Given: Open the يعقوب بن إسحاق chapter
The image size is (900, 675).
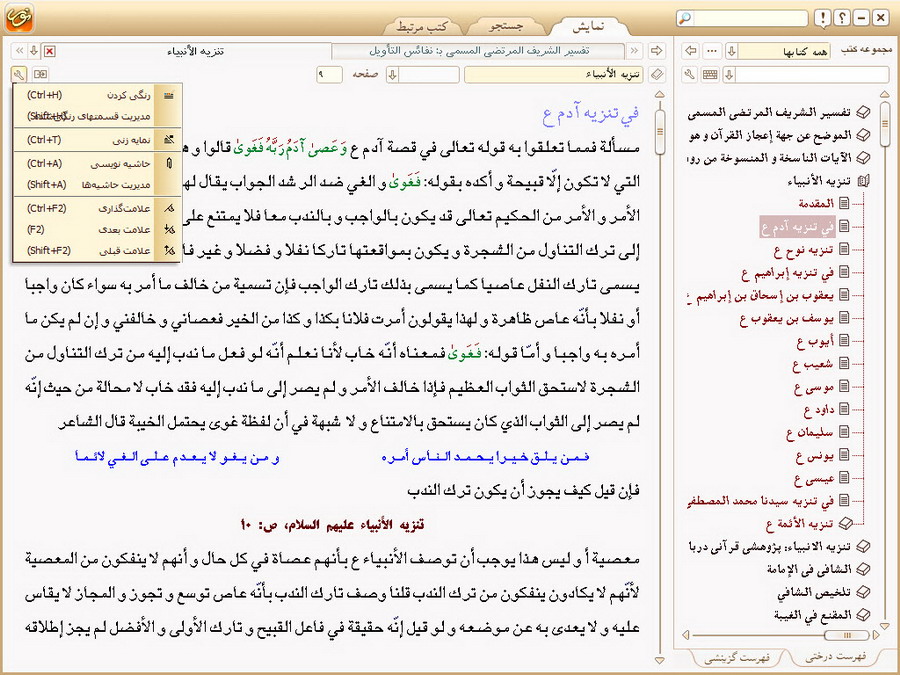Looking at the screenshot, I should click(x=769, y=296).
